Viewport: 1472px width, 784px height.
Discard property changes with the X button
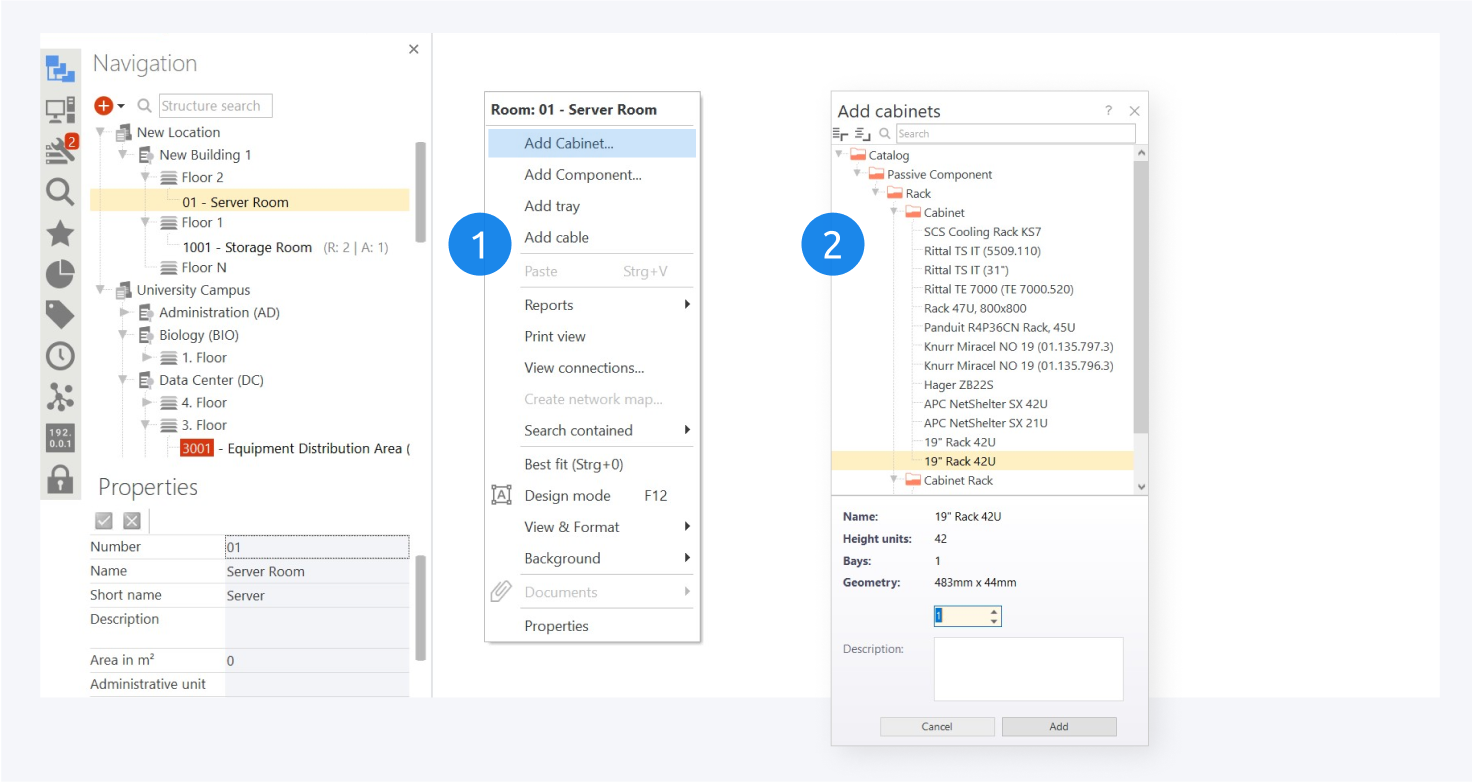(x=131, y=520)
